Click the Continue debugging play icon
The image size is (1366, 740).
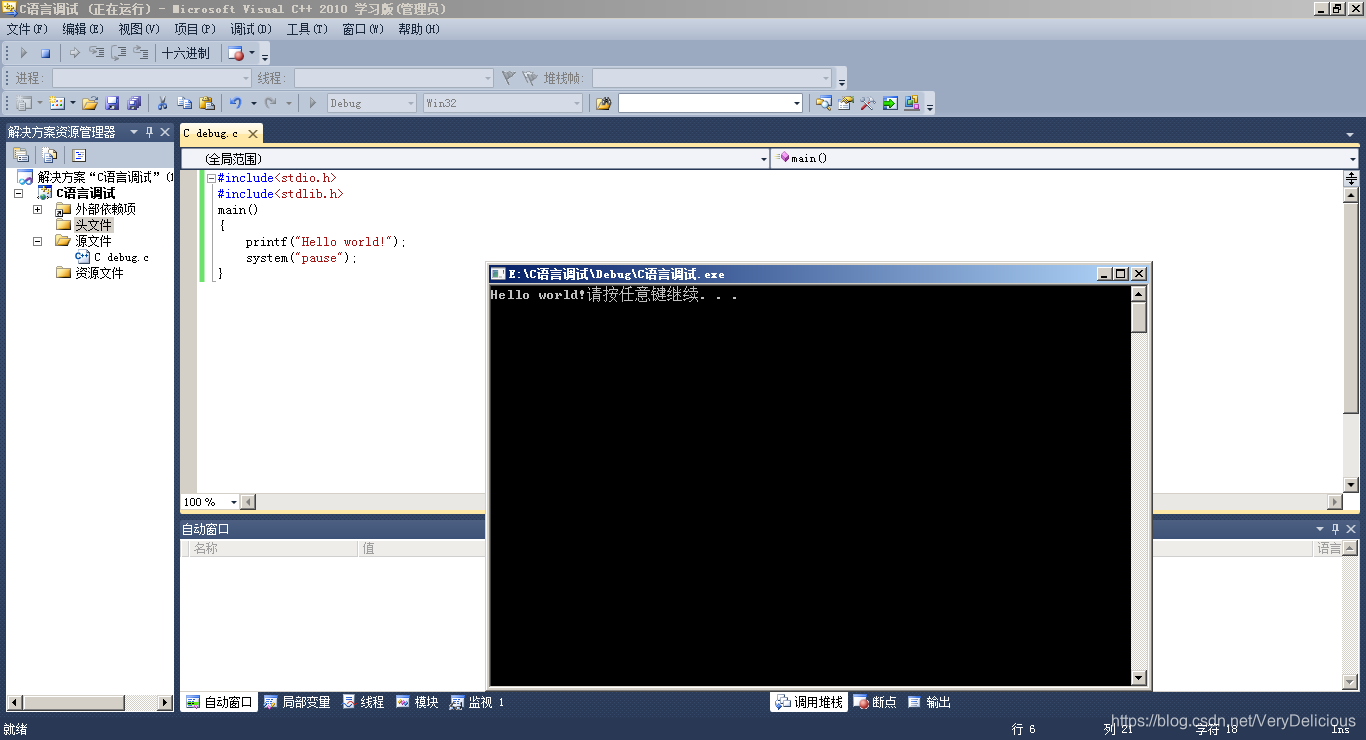point(24,53)
